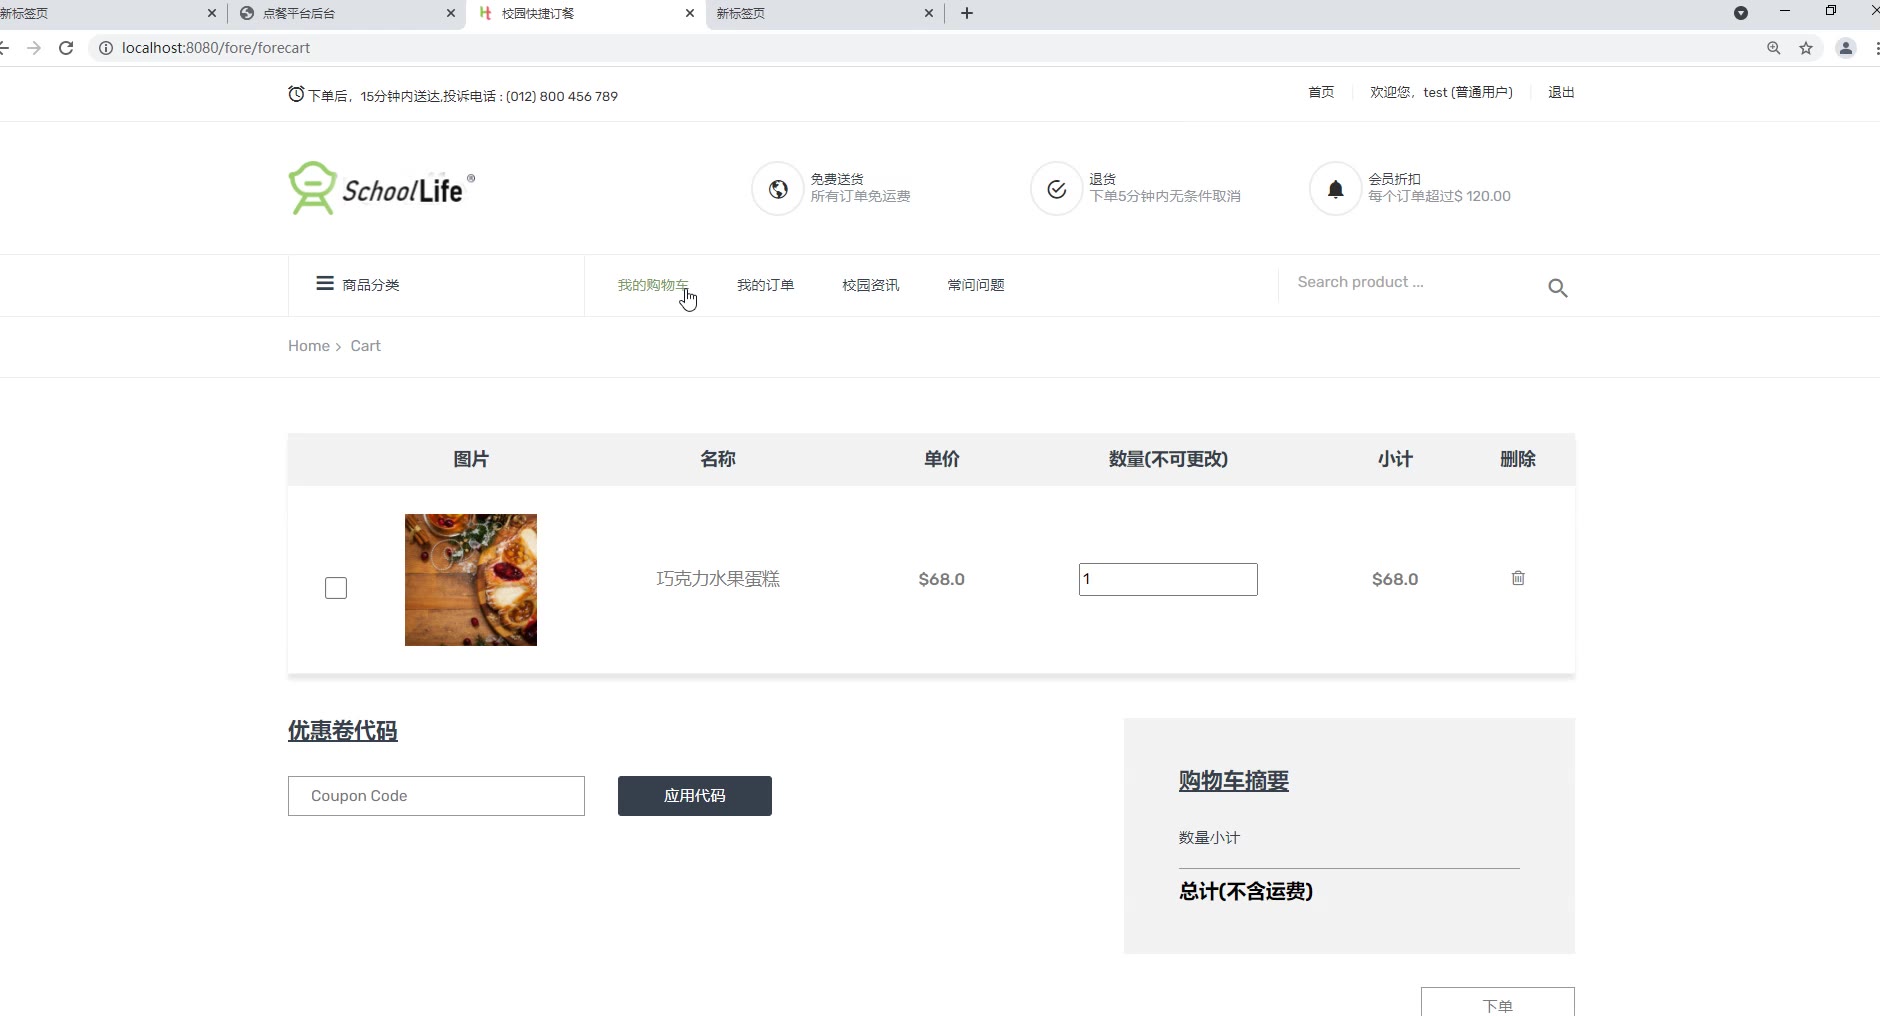Viewport: 1880px width, 1016px height.
Task: Click the 优惠卷代码 heading
Action: [343, 731]
